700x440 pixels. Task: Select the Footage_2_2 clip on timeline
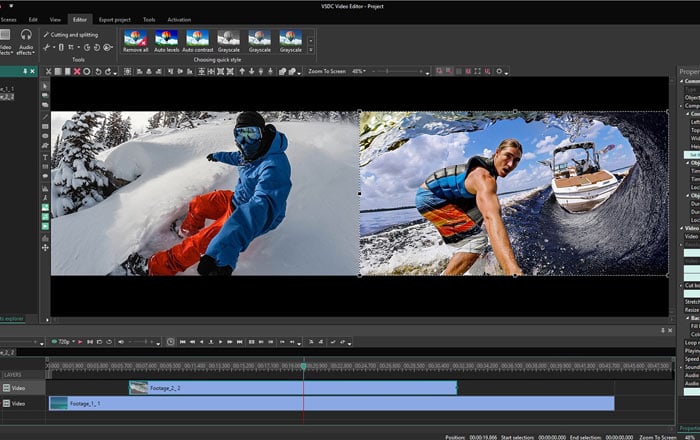point(293,388)
